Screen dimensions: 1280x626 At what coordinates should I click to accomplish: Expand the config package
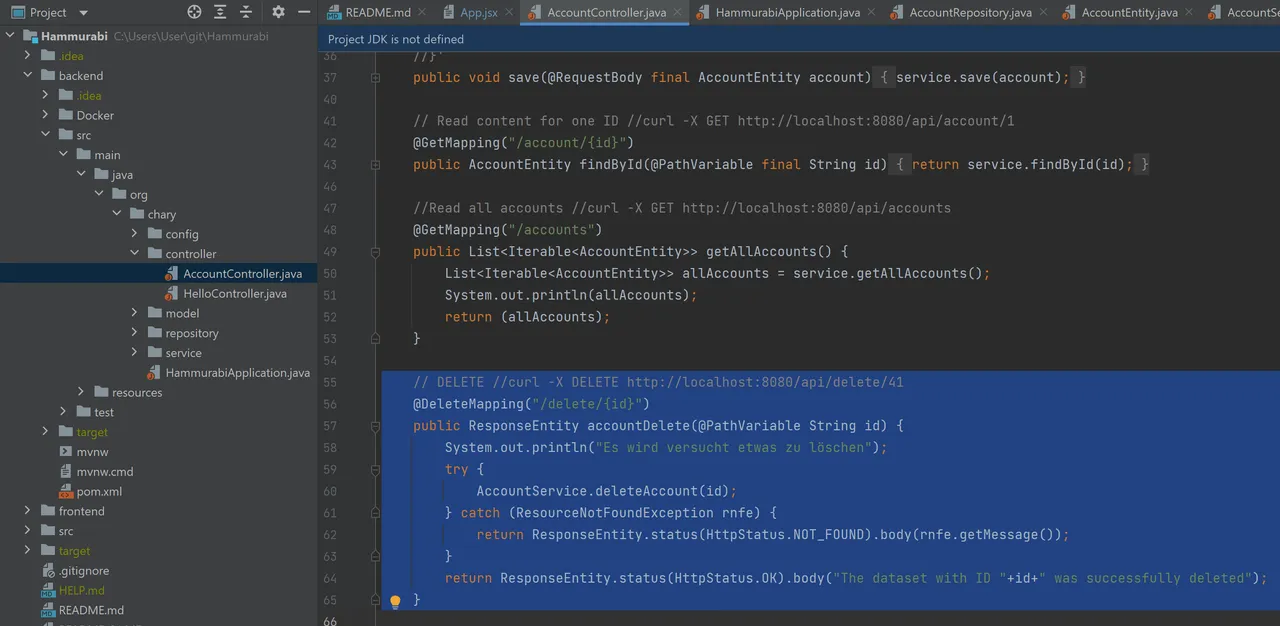click(x=135, y=234)
